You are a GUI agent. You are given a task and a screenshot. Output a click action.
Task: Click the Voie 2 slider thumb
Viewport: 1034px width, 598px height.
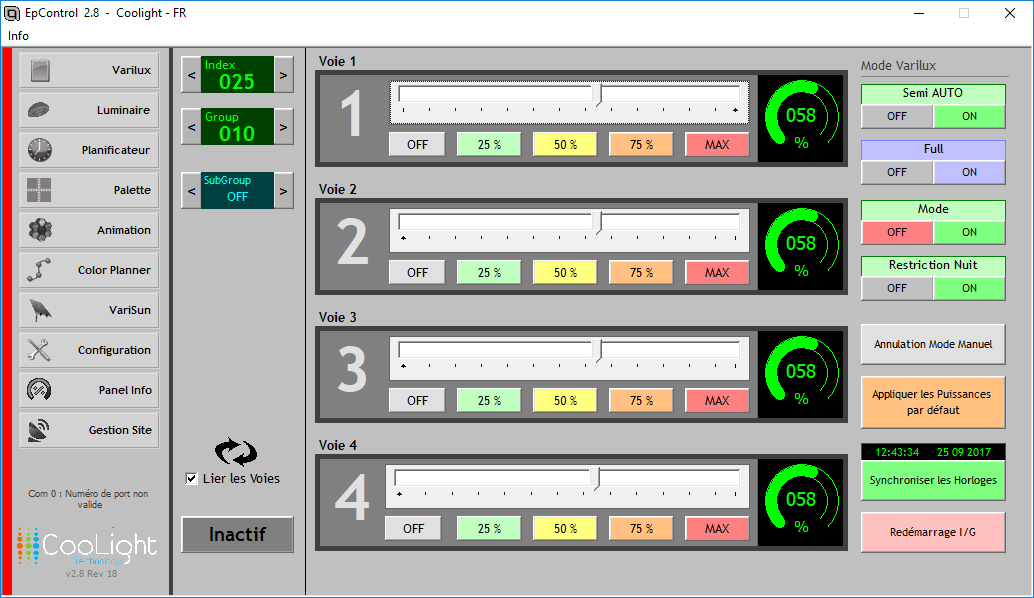598,223
